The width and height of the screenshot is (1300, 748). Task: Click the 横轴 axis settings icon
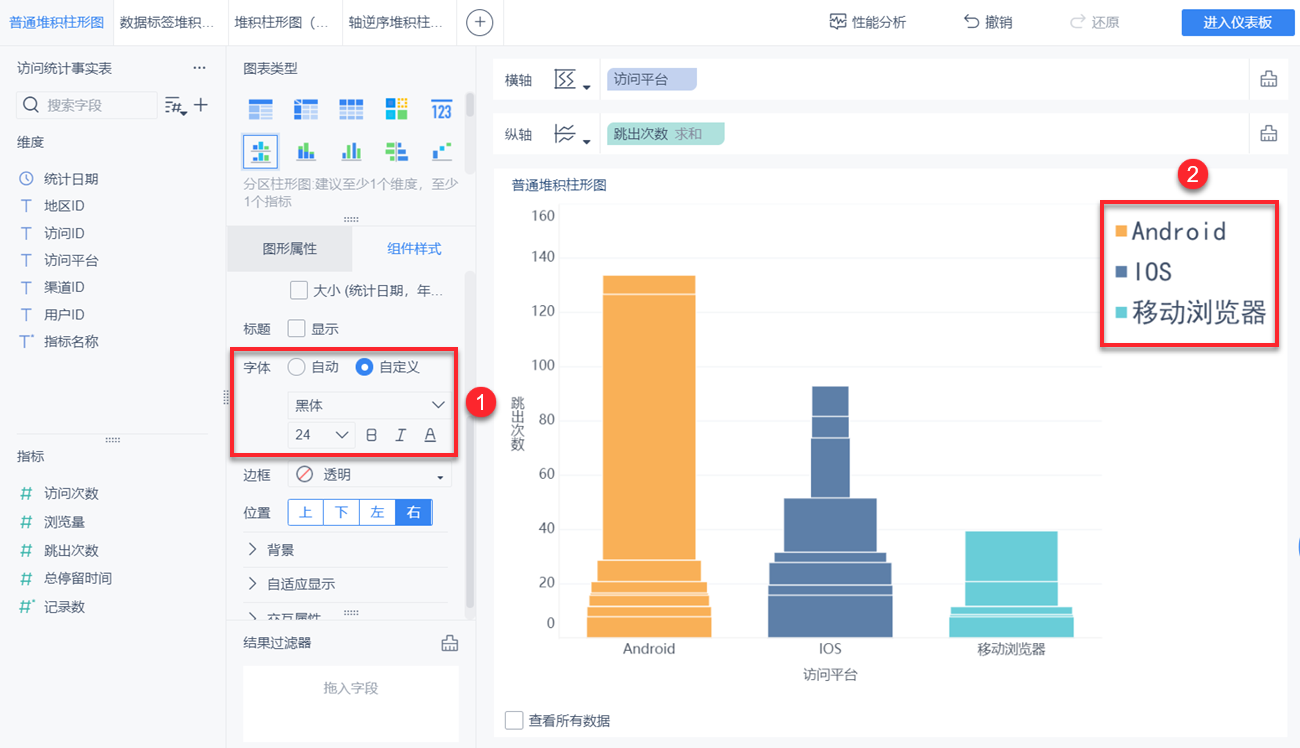tap(571, 80)
